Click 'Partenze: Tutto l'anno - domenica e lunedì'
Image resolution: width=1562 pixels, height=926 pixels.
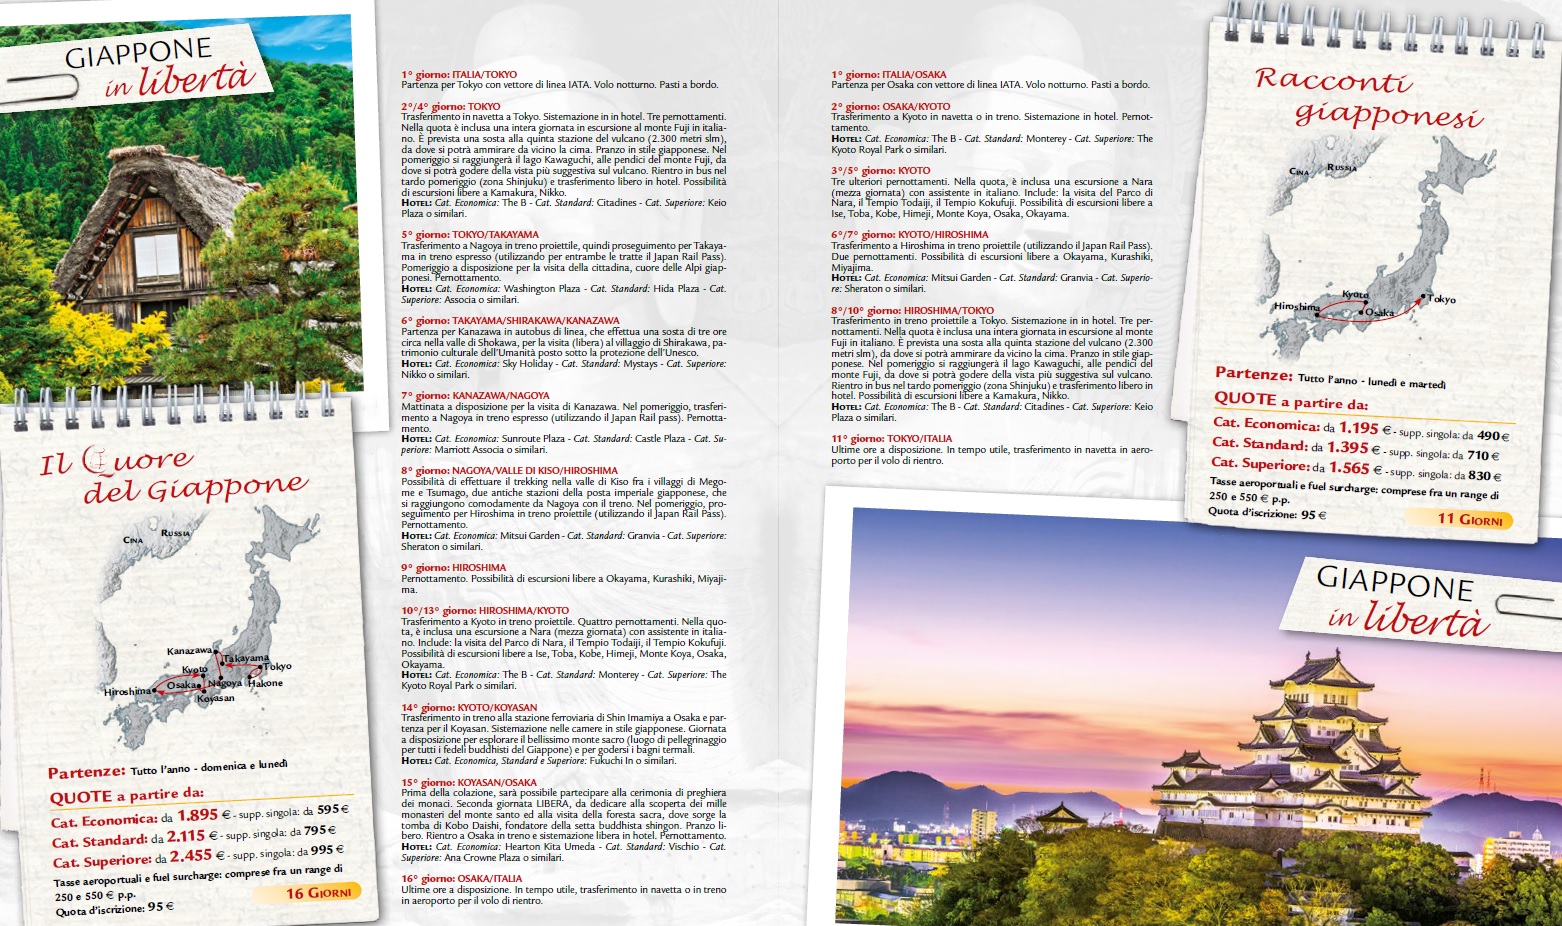[x=168, y=769]
